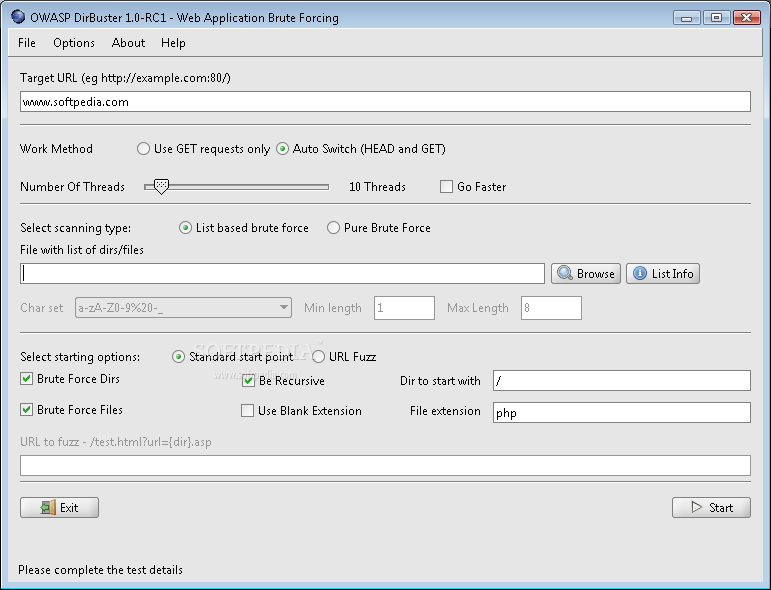Toggle the Be Recursive checkbox
771x590 pixels.
248,381
